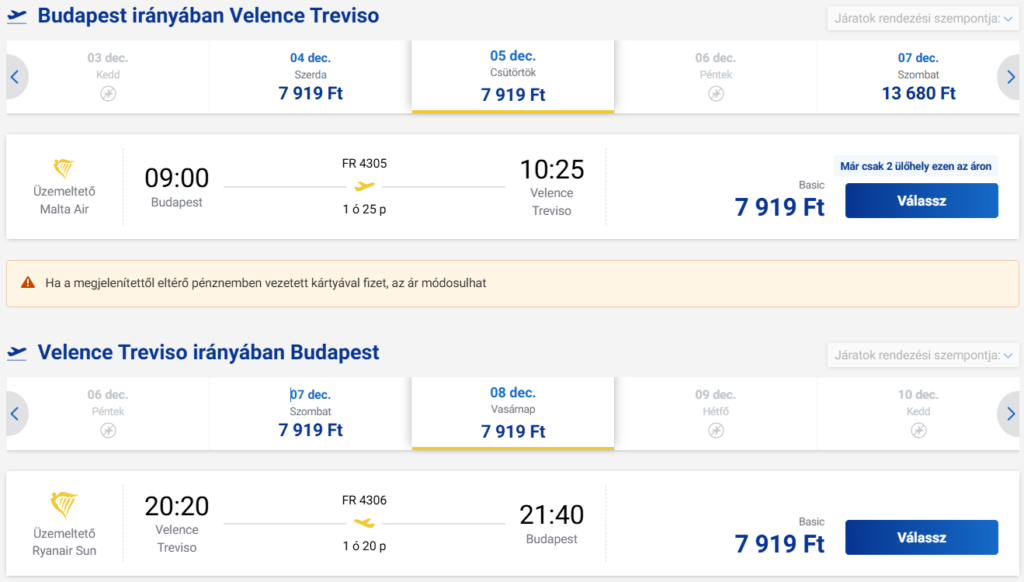Click Válassz for flight FR 4306

pos(921,538)
